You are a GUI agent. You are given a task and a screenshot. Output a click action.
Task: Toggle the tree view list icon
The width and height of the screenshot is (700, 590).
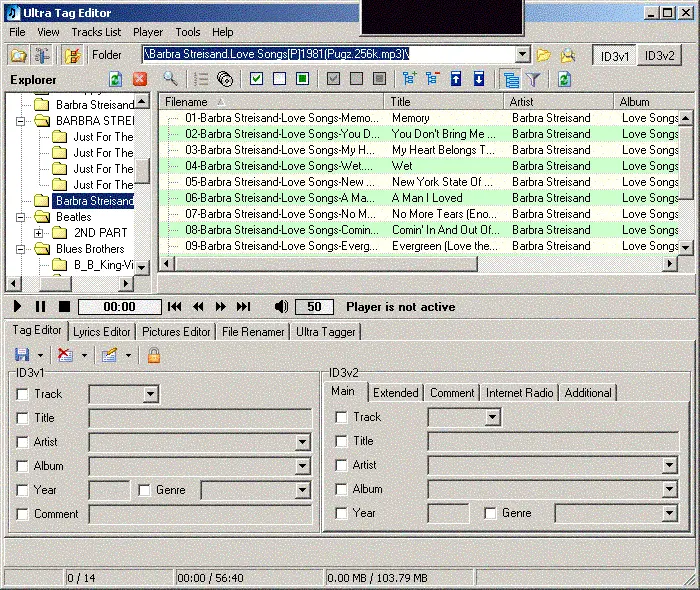pyautogui.click(x=511, y=80)
